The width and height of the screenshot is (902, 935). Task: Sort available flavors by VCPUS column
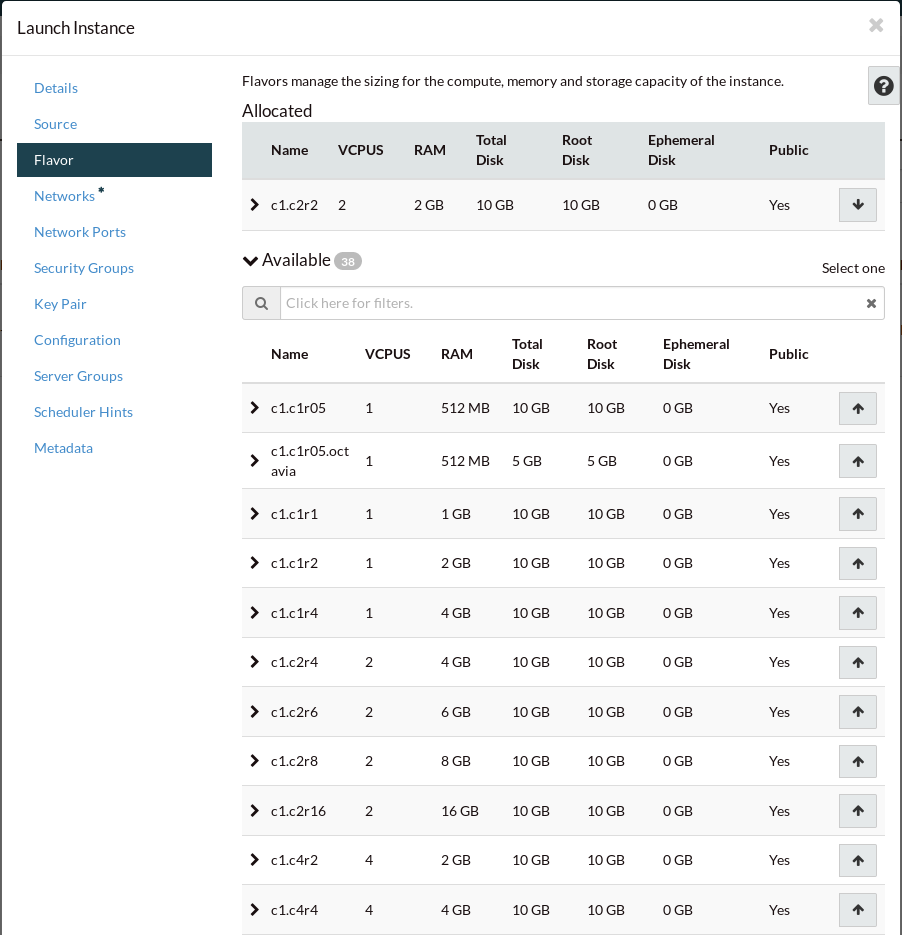[x=387, y=354]
